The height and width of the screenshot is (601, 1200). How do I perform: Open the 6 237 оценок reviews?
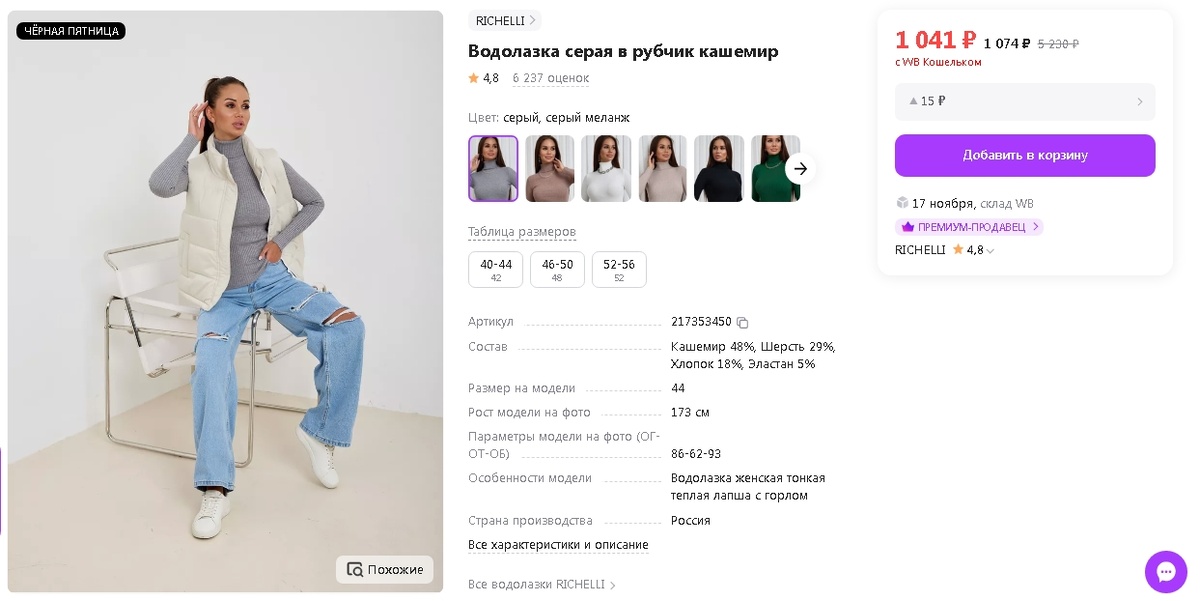tap(550, 77)
